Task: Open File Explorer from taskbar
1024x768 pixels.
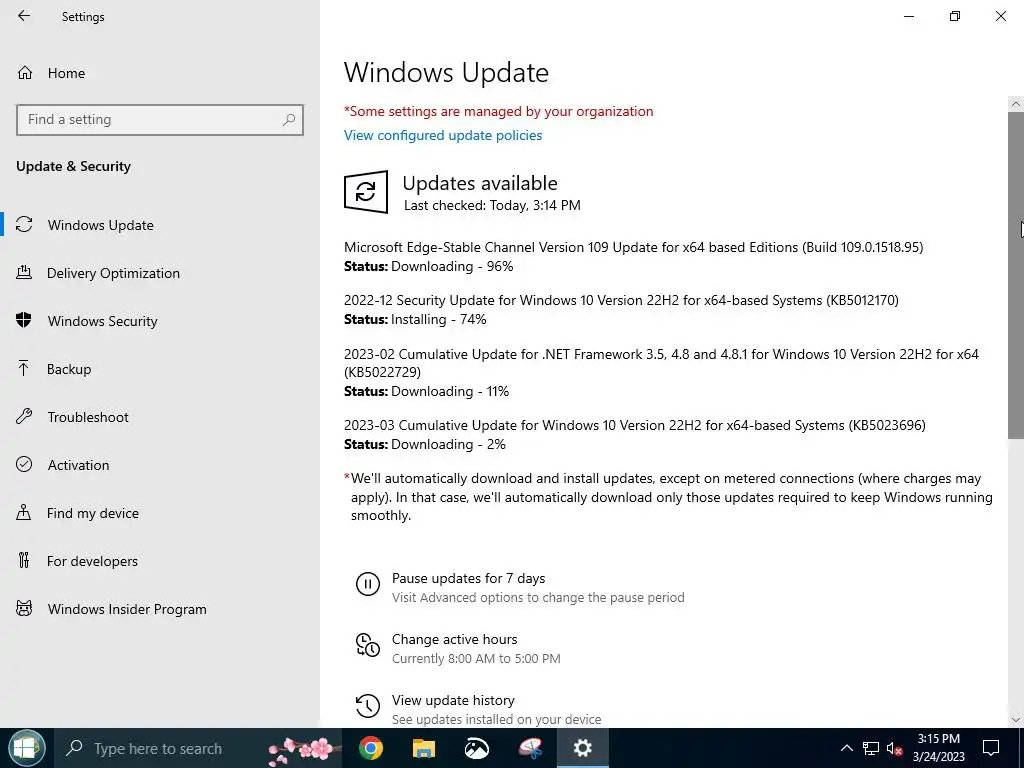Action: [x=424, y=748]
